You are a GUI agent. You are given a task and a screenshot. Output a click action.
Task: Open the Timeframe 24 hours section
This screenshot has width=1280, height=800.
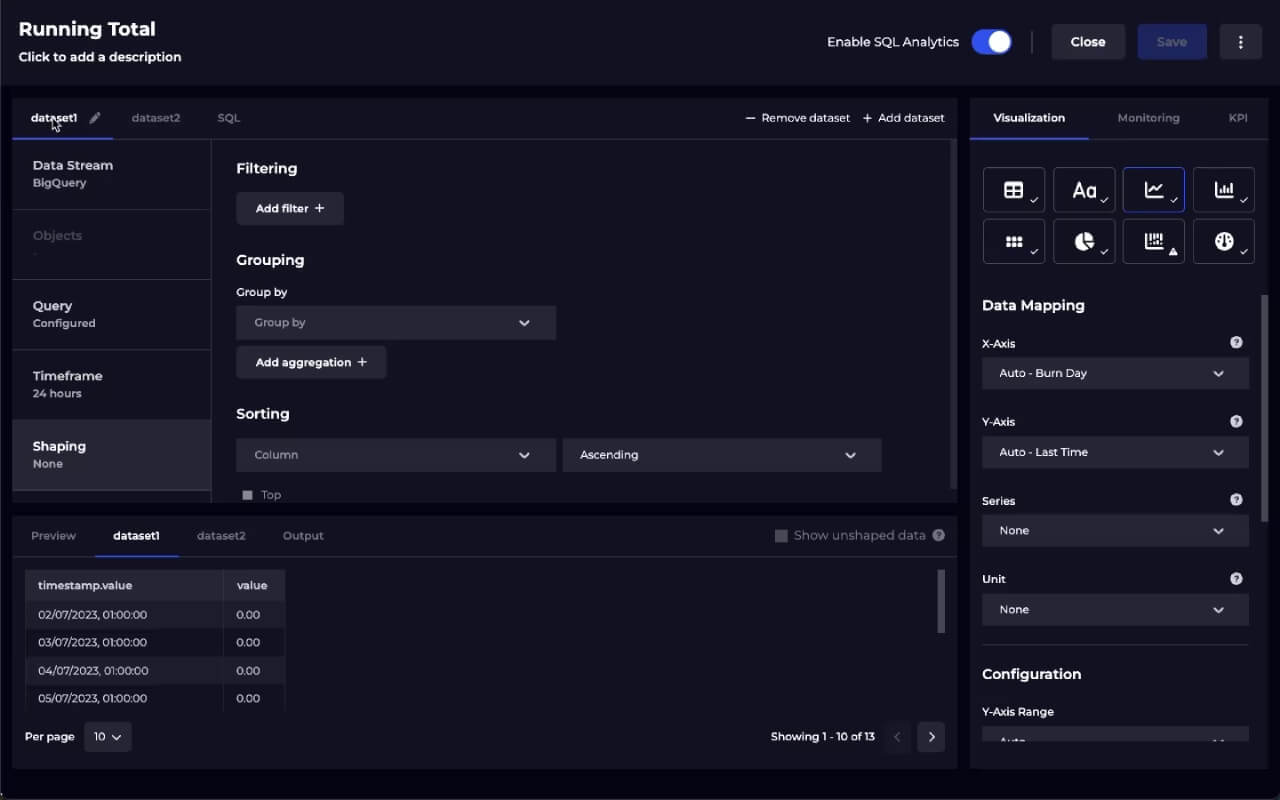click(111, 384)
